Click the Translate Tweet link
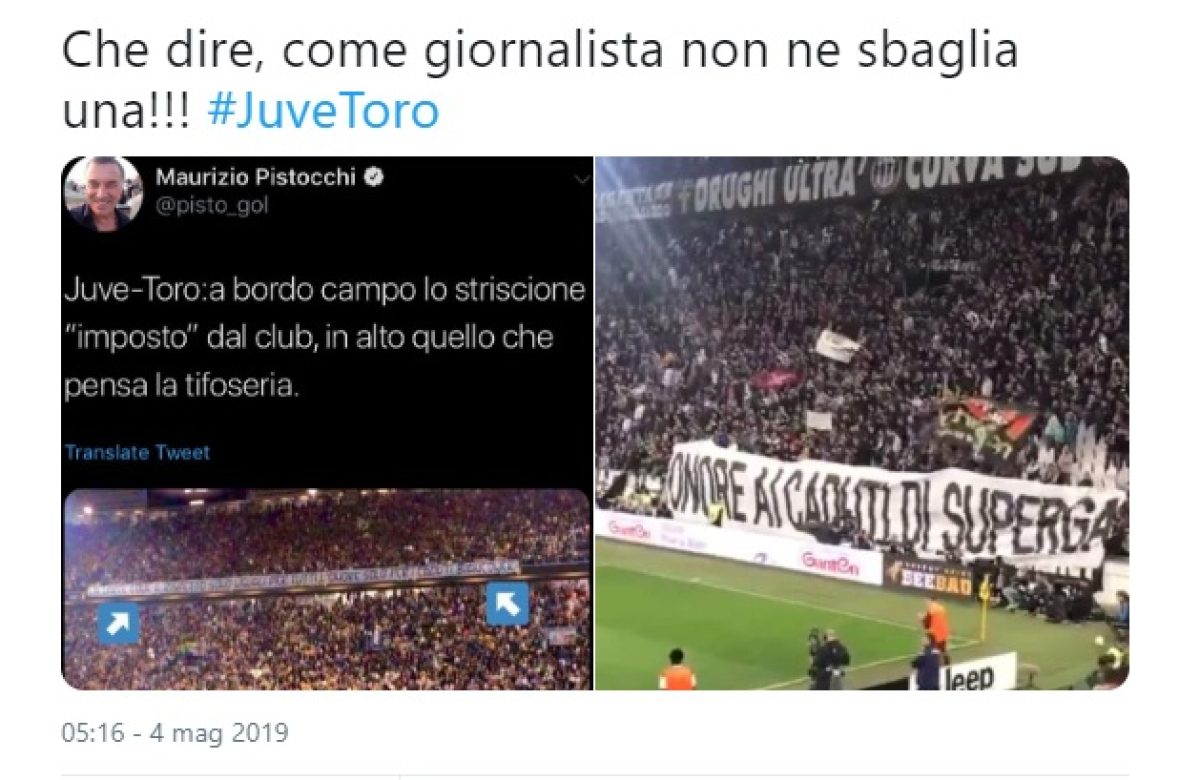The image size is (1200, 780). click(x=138, y=452)
